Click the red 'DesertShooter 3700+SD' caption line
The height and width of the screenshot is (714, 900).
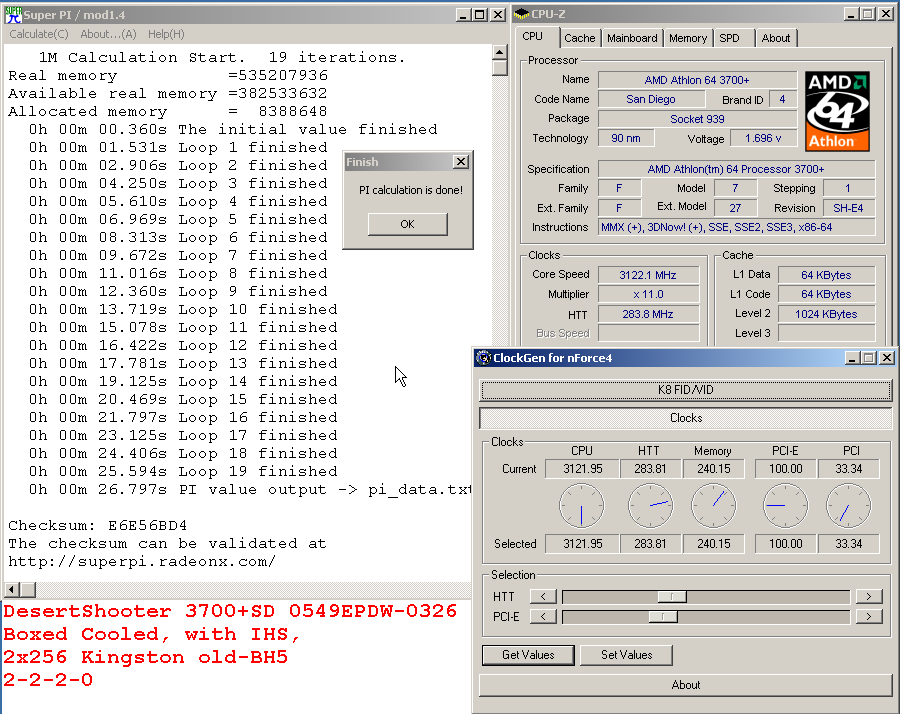click(230, 611)
